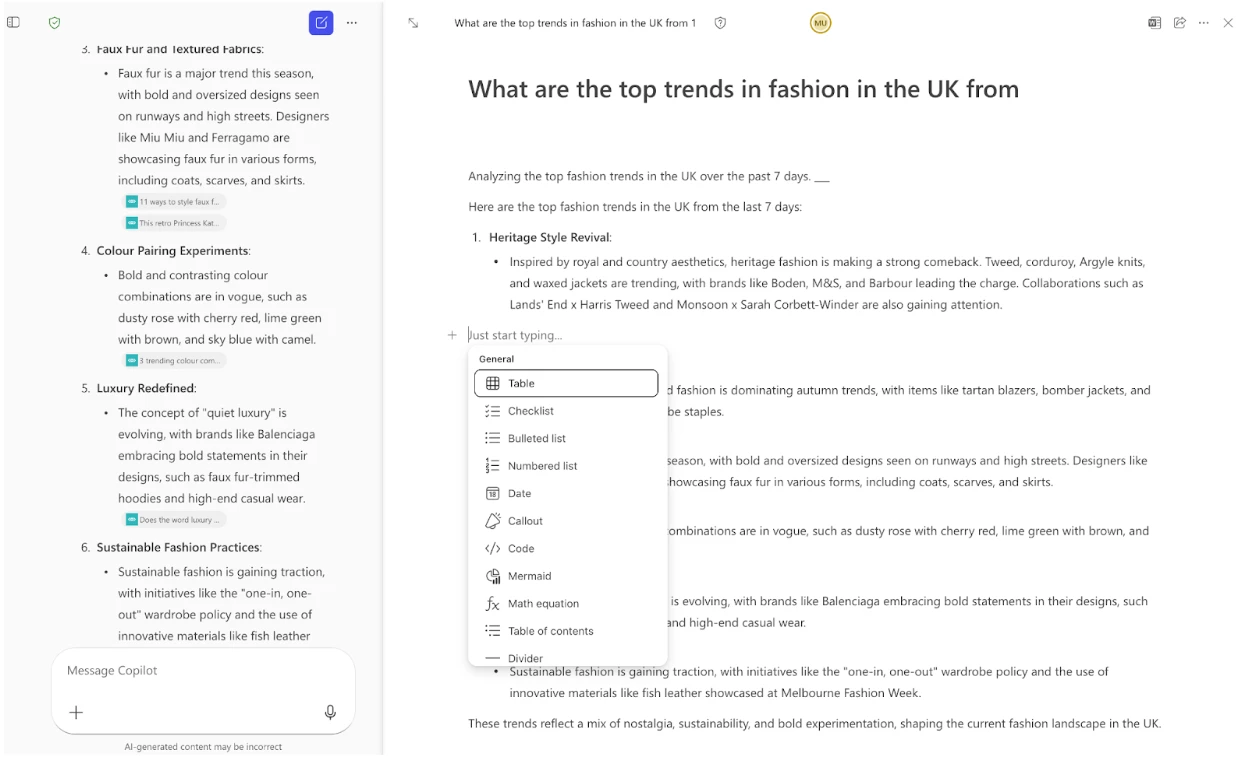Image resolution: width=1252 pixels, height=762 pixels.
Task: Click the plus icon beside Just start typing
Action: 452,335
